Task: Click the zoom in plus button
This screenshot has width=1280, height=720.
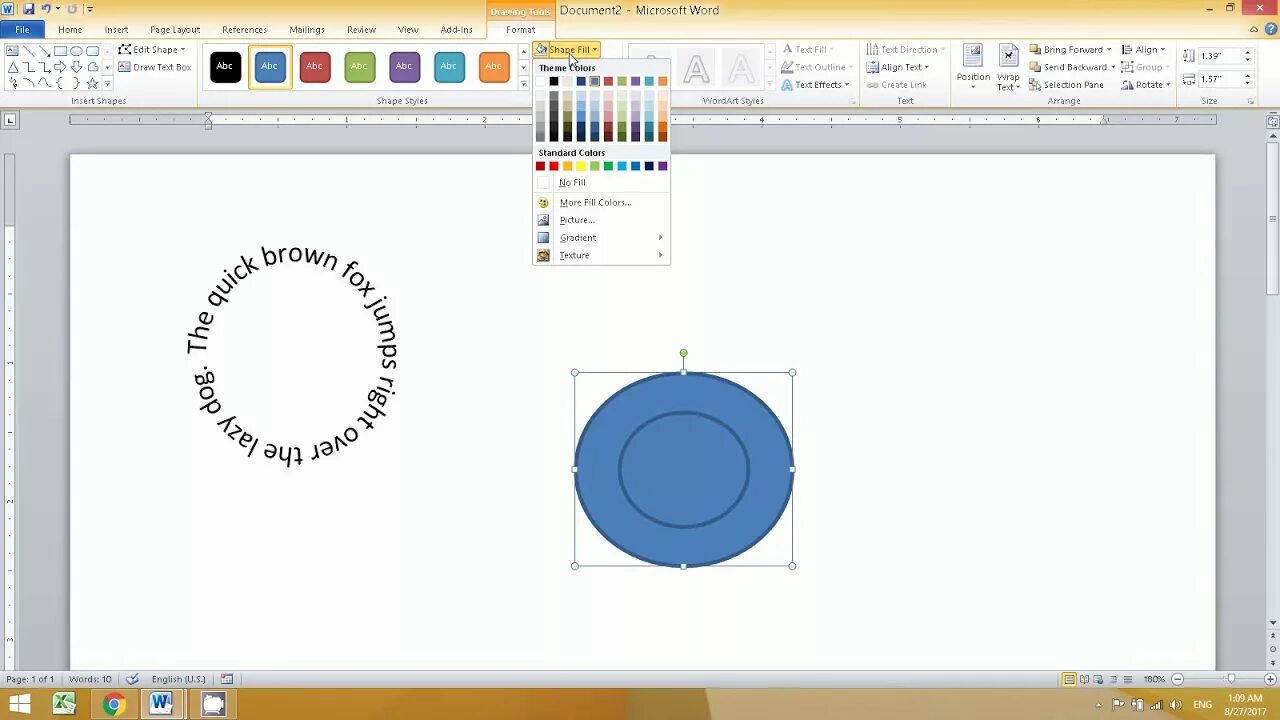Action: click(x=1268, y=680)
